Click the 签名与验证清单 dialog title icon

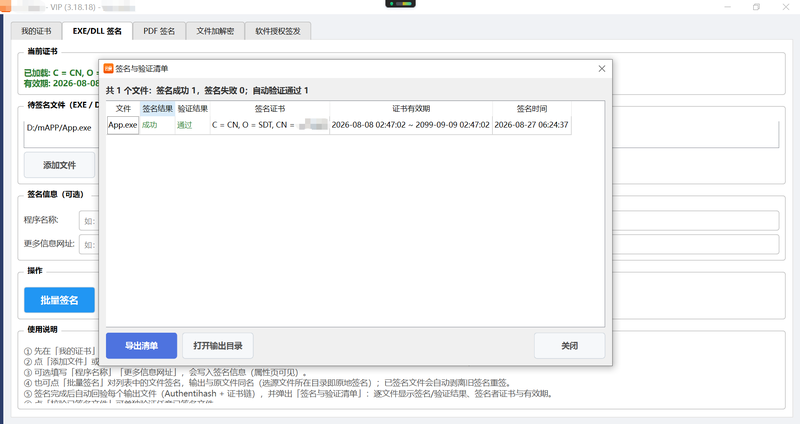(108, 68)
